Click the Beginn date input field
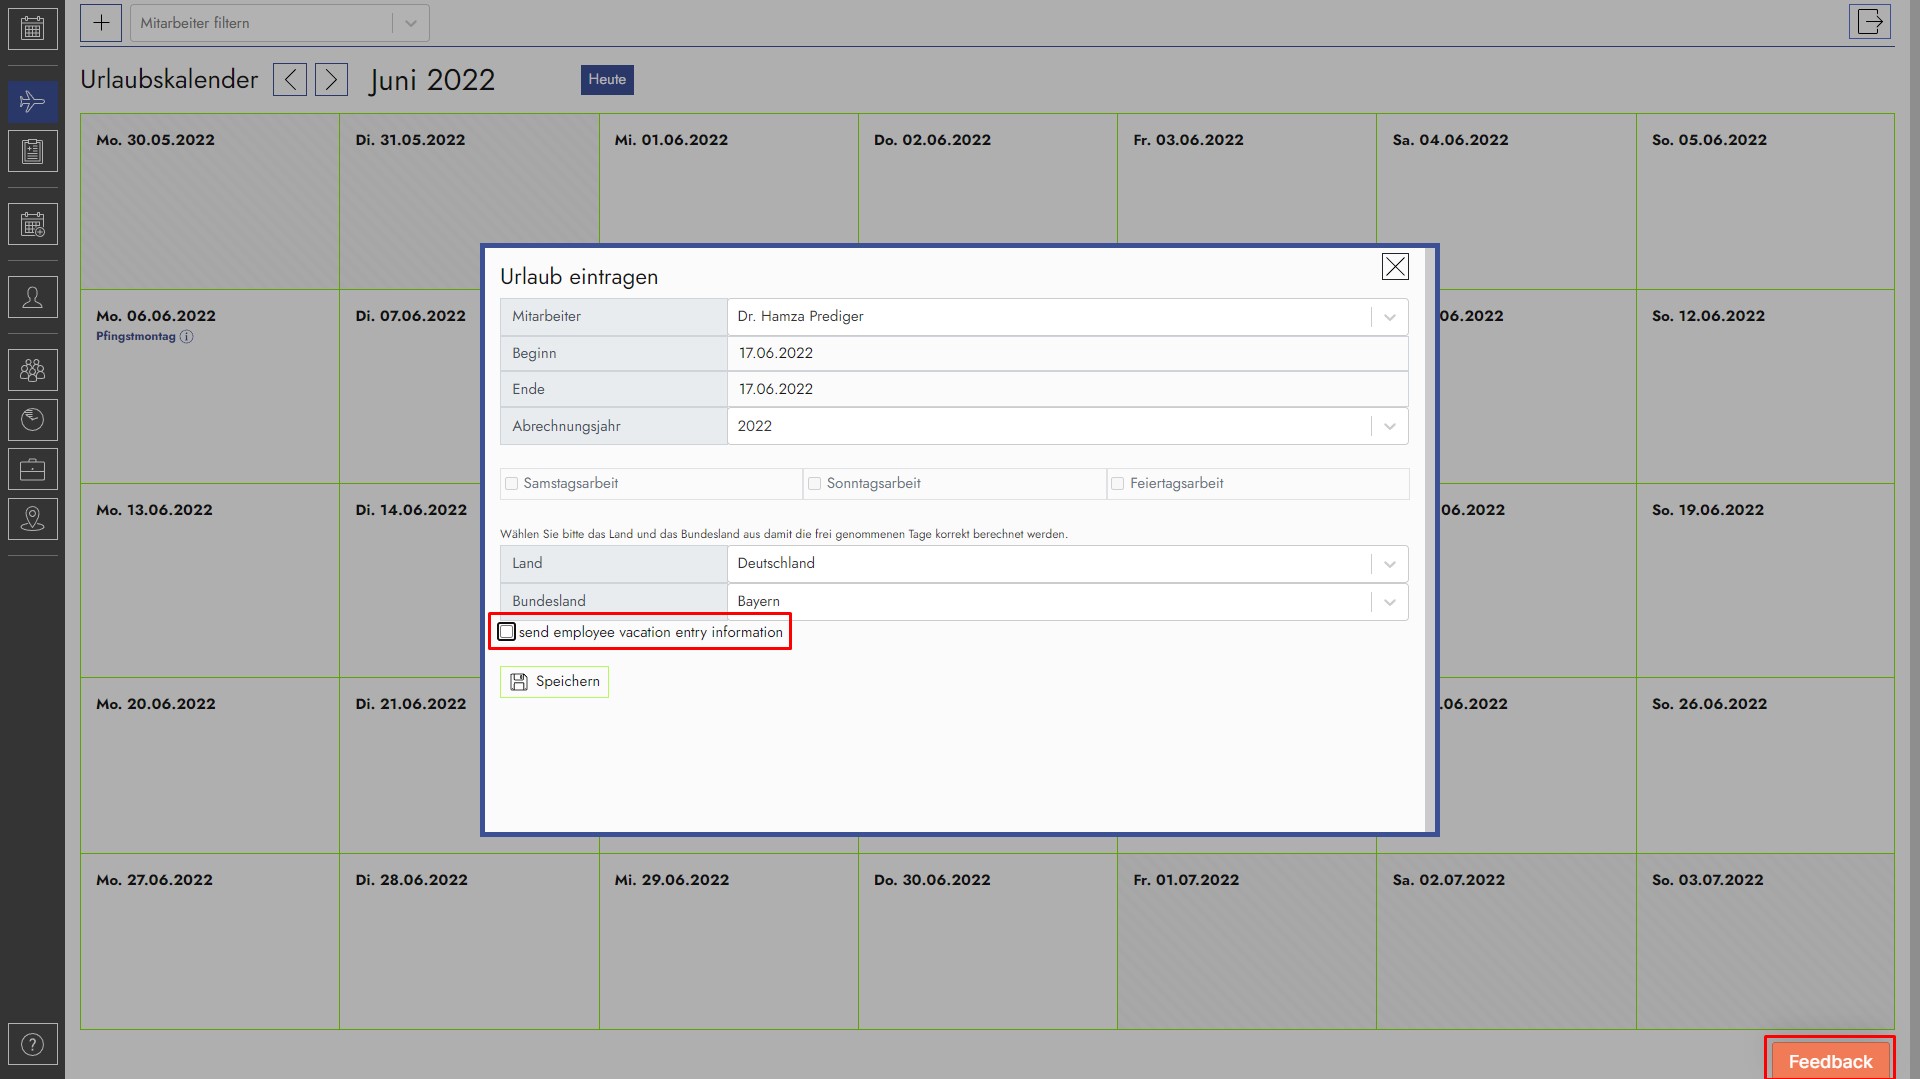The image size is (1920, 1079). tap(1066, 354)
